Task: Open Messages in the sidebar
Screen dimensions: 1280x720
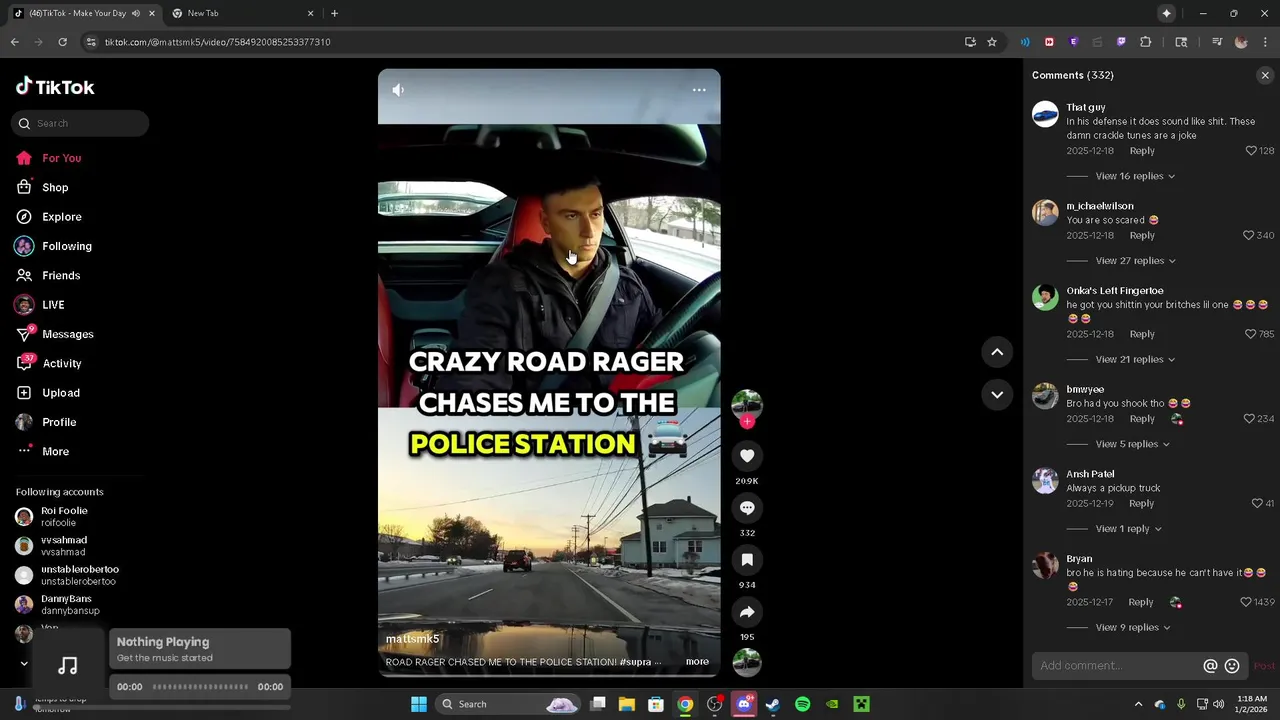Action: click(67, 334)
